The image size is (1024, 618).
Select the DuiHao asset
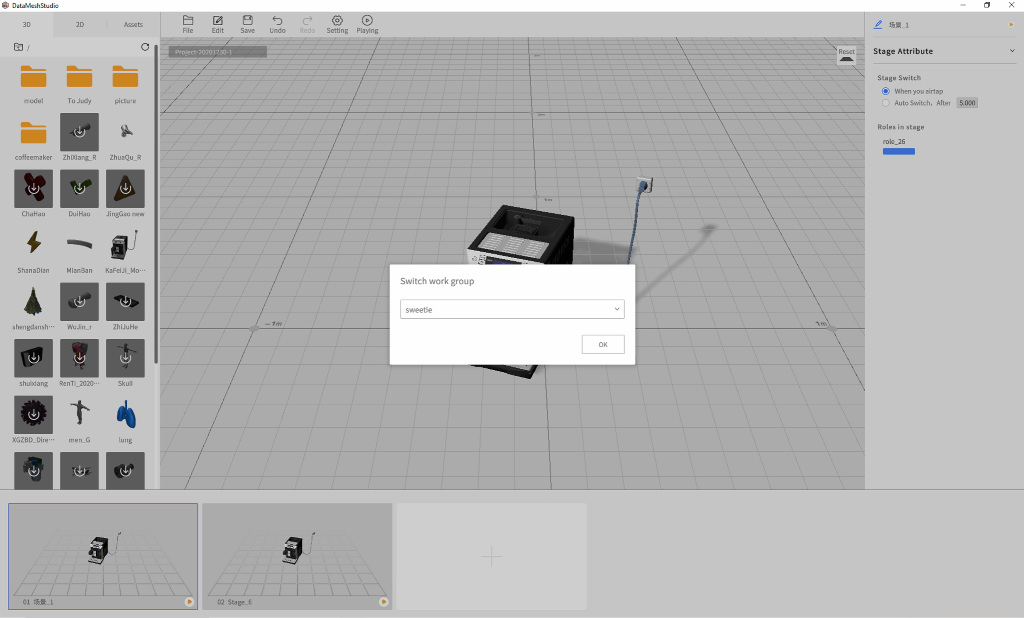click(79, 193)
